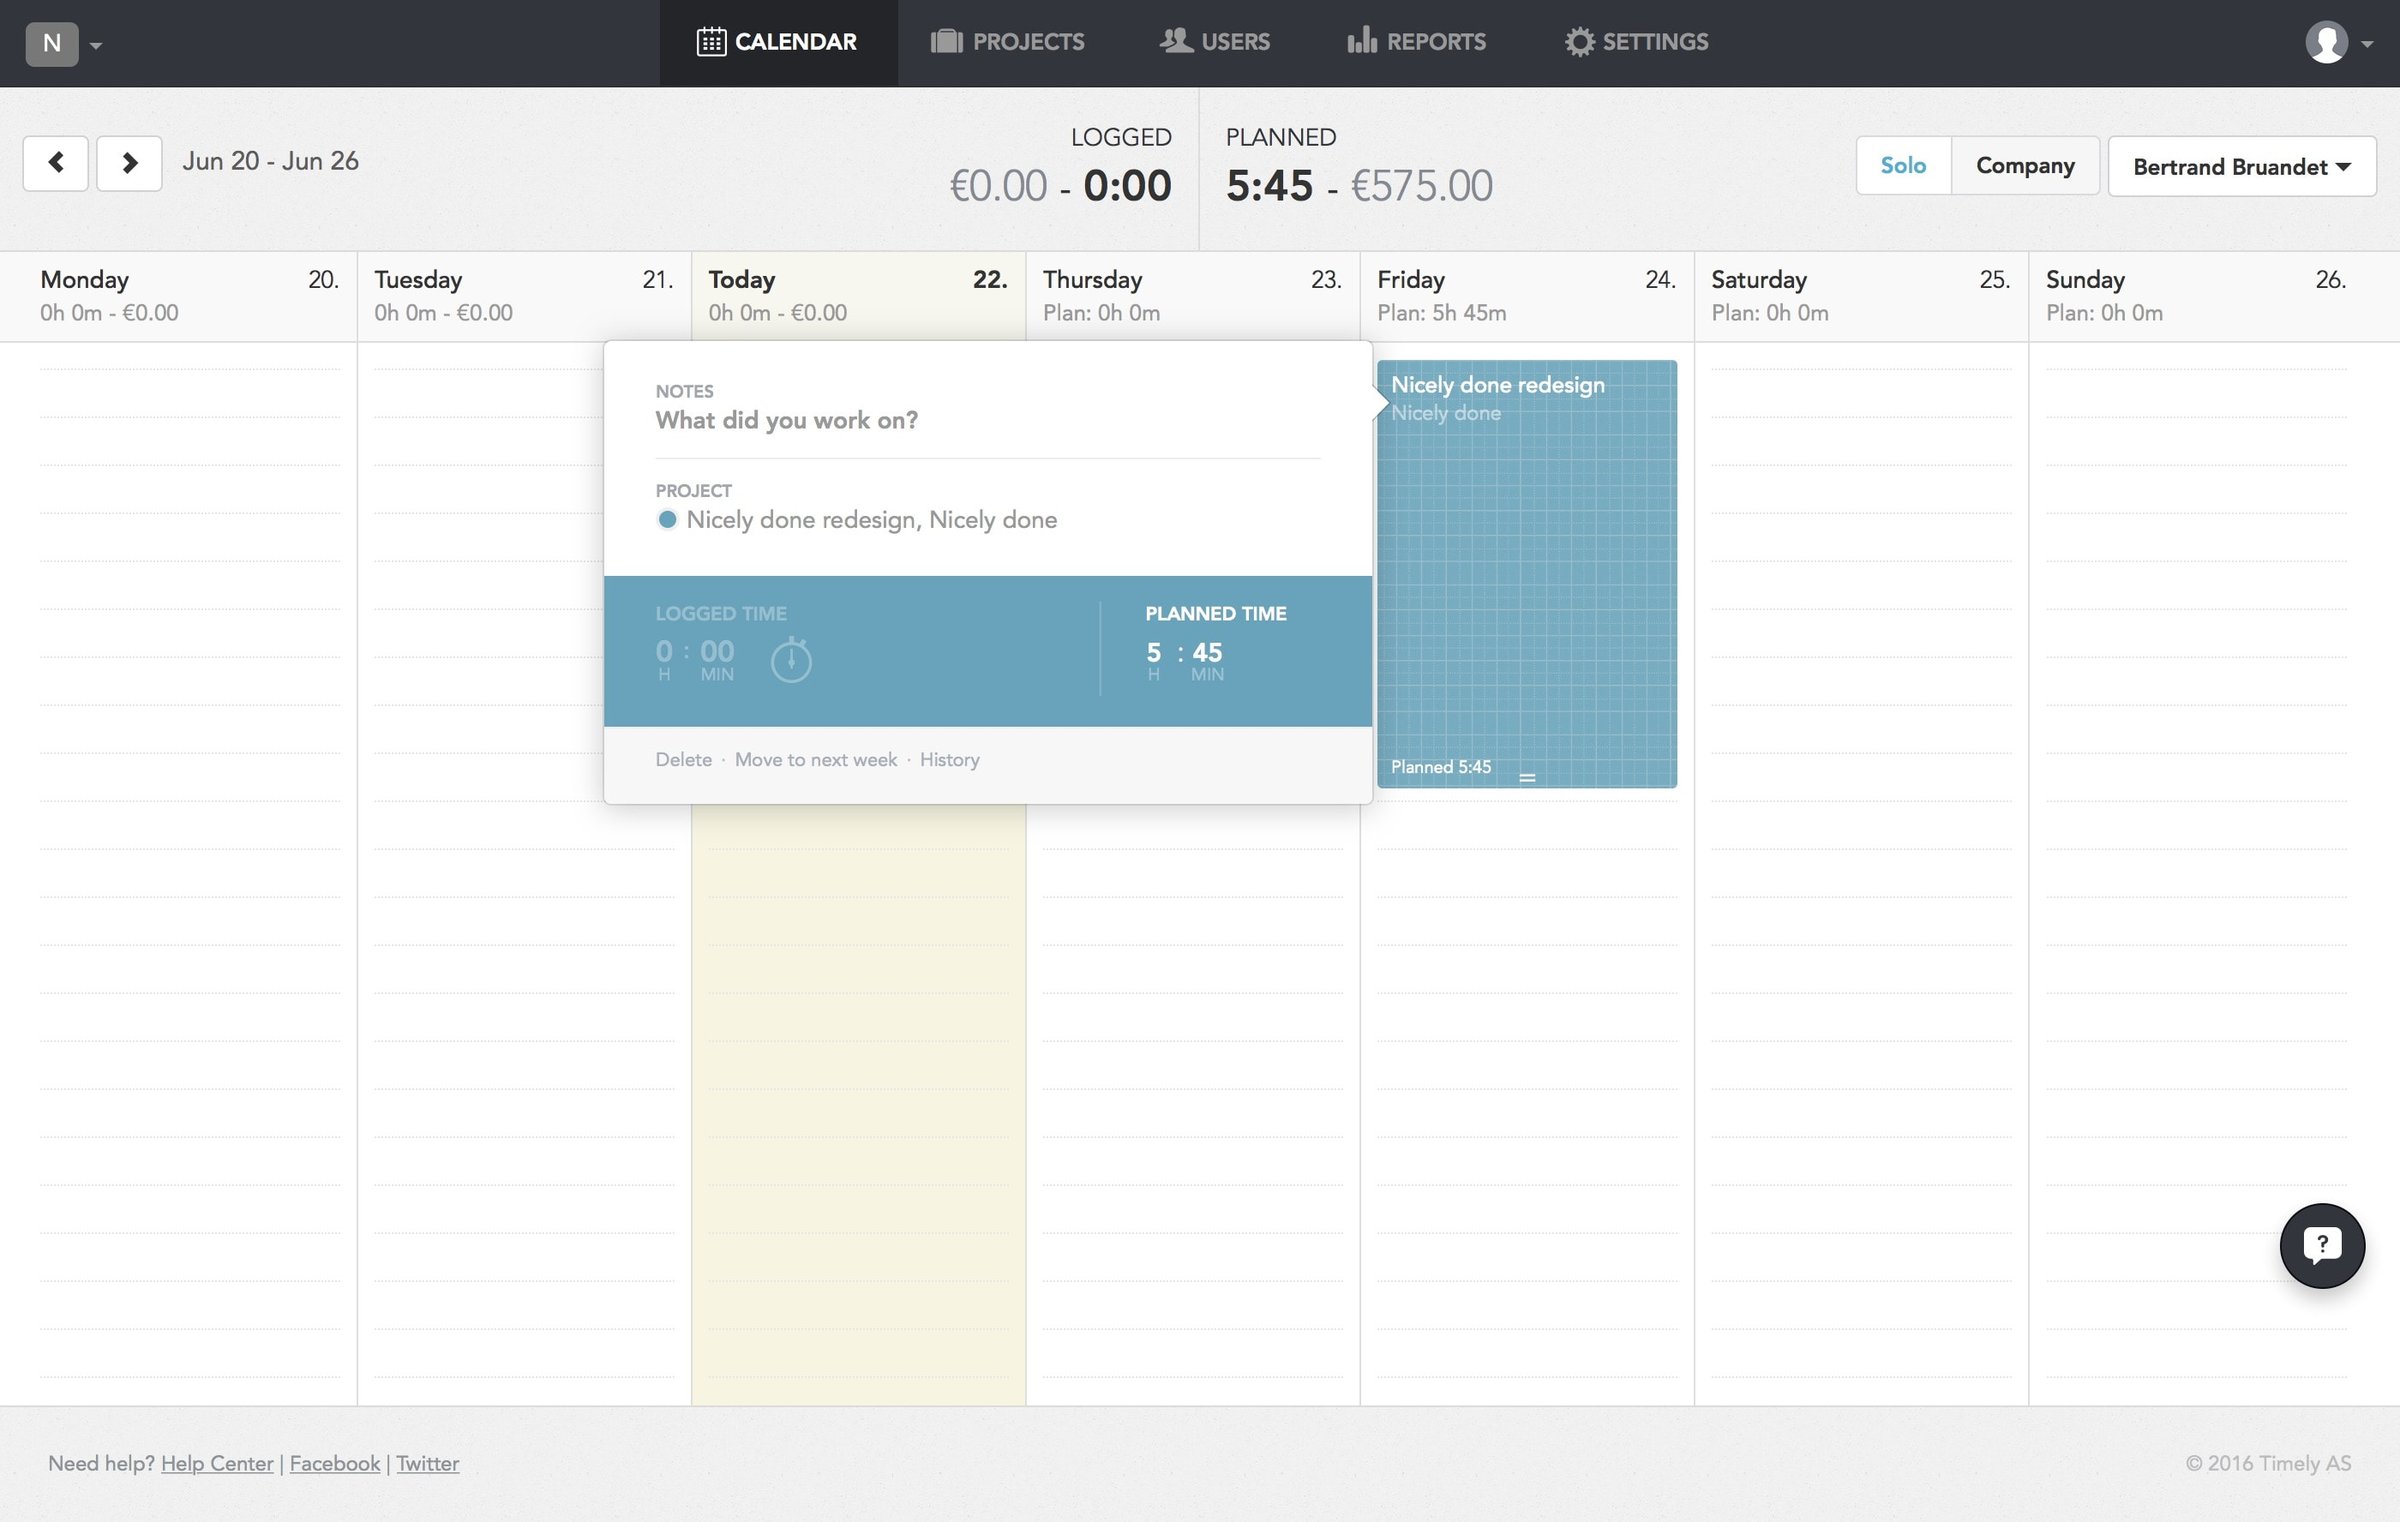2400x1522 pixels.
Task: Open the Calendar tab
Action: coord(778,42)
